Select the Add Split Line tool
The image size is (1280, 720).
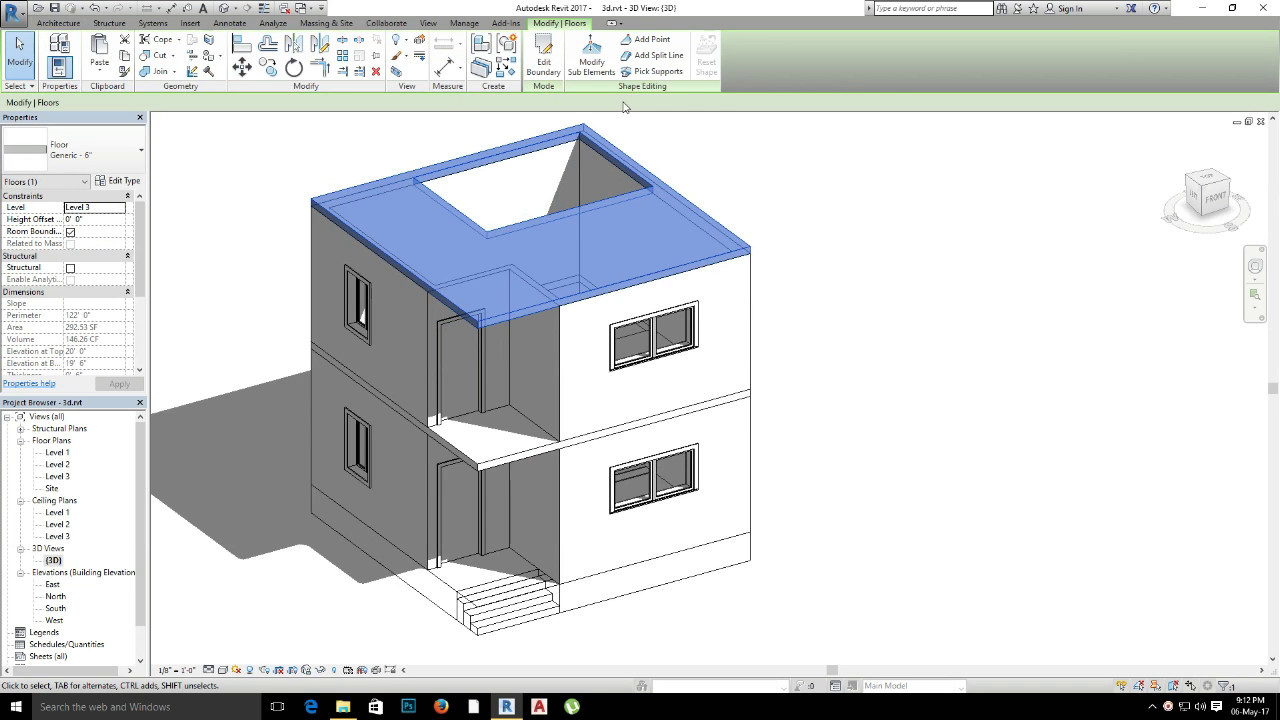[653, 55]
